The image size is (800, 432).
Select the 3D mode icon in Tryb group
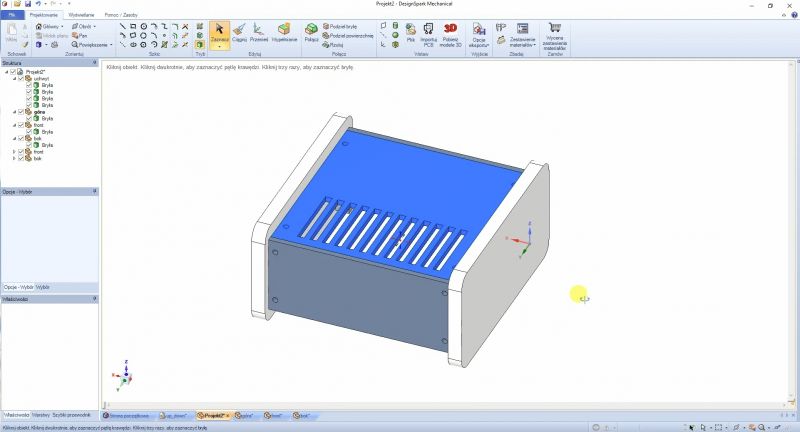(199, 45)
